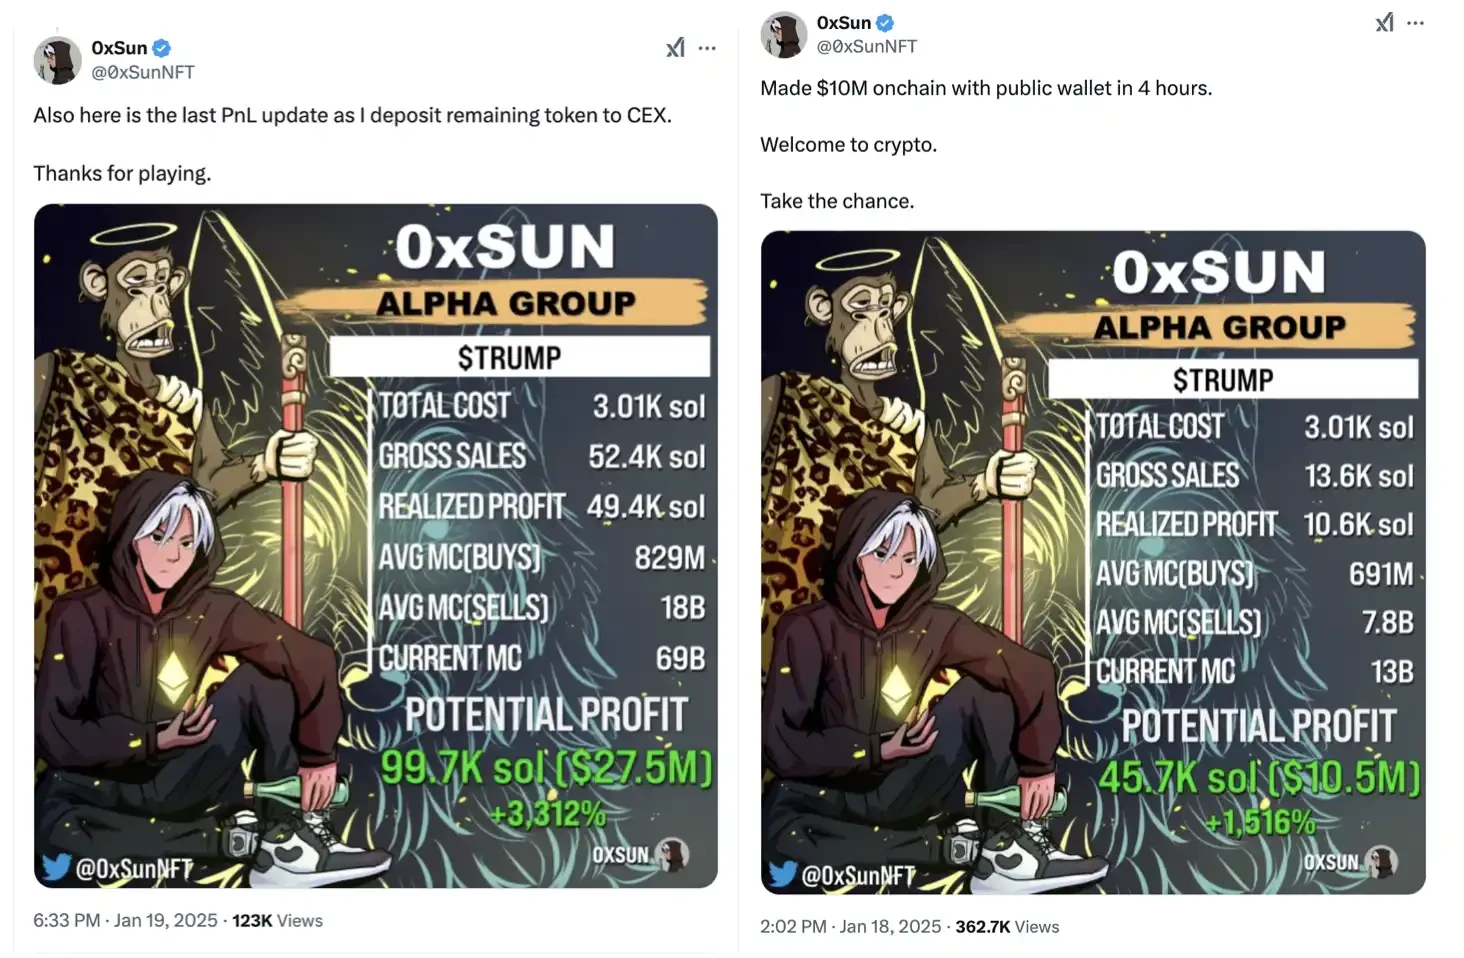
Task: Click the verified checkmark on the right tweet
Action: point(884,22)
